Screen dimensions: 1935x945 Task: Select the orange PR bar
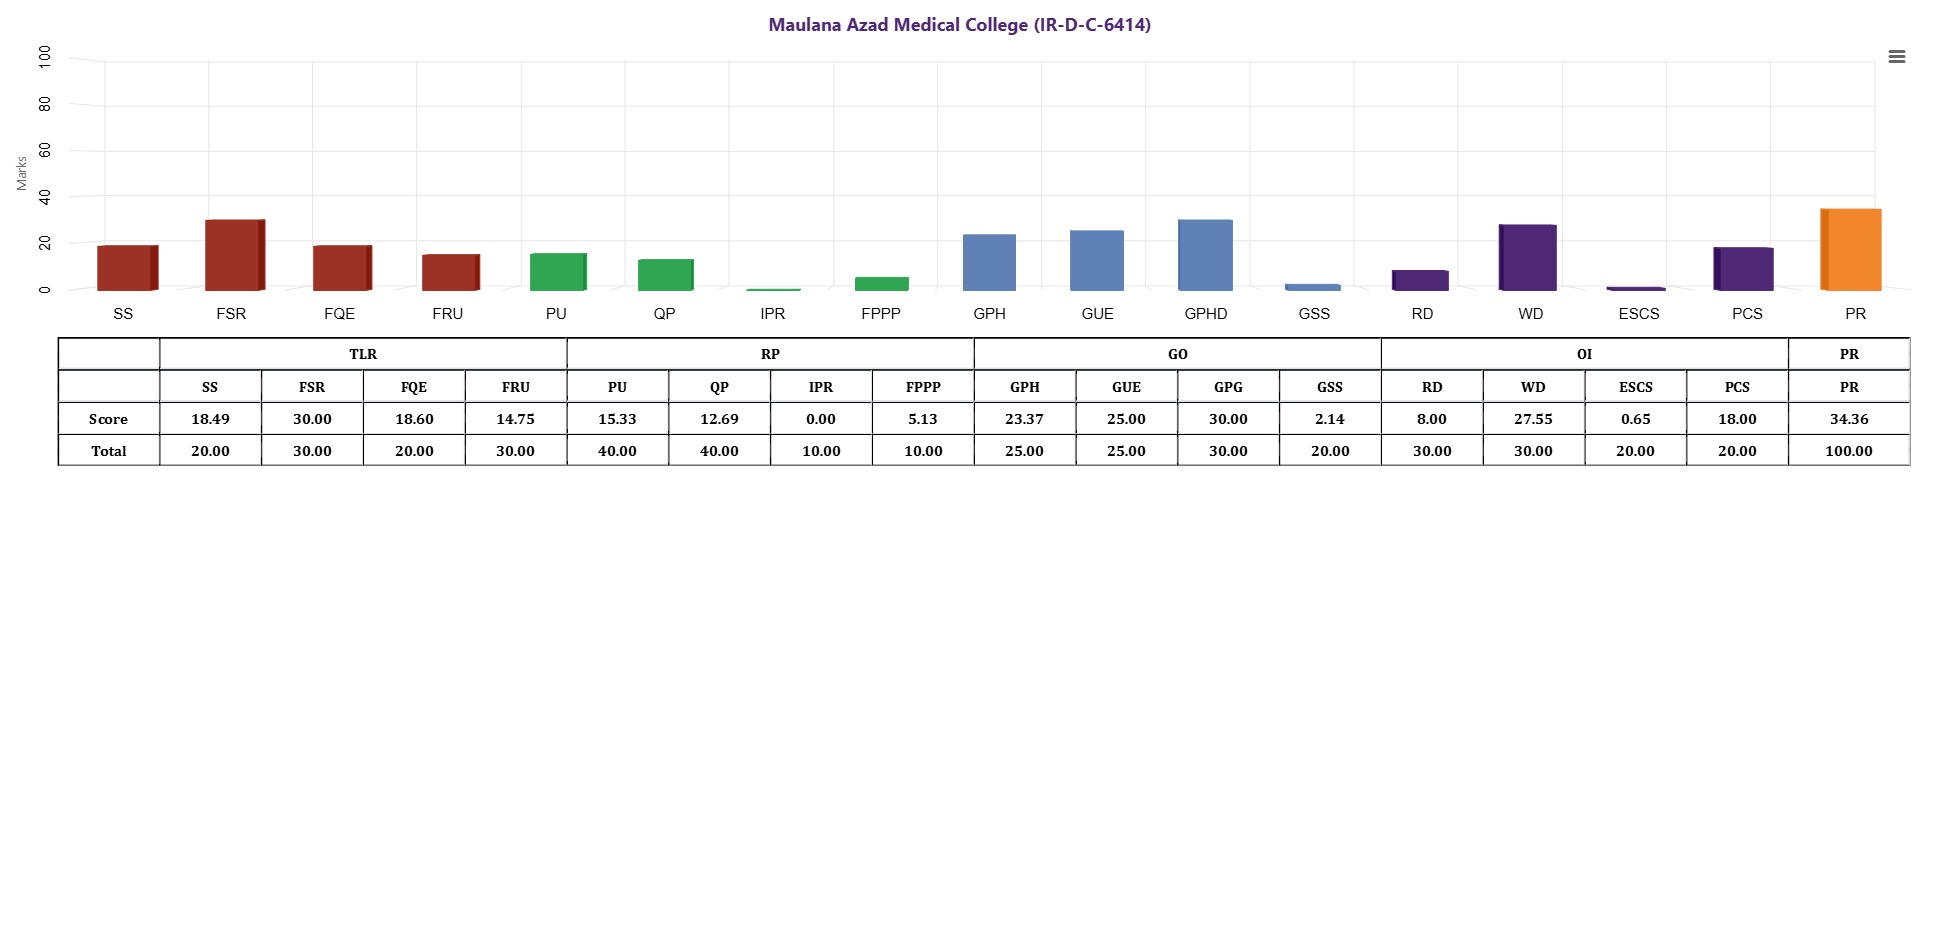[x=1851, y=250]
